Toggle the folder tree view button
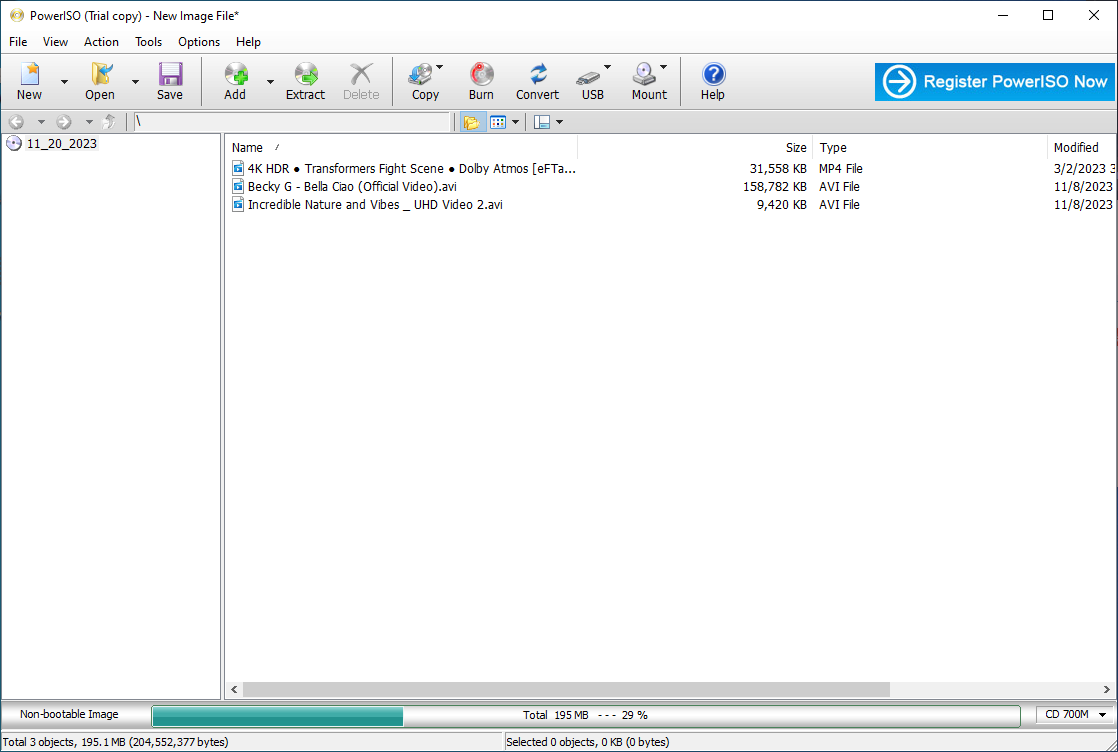 (x=470, y=122)
